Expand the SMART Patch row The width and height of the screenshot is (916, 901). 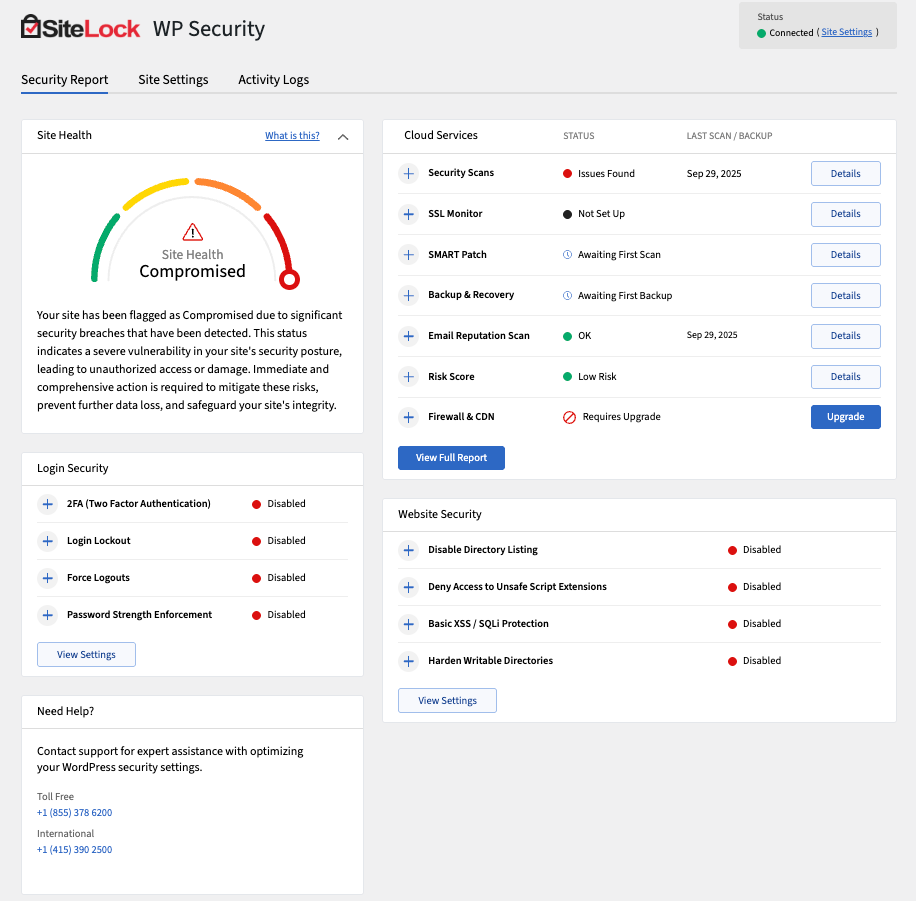point(408,255)
